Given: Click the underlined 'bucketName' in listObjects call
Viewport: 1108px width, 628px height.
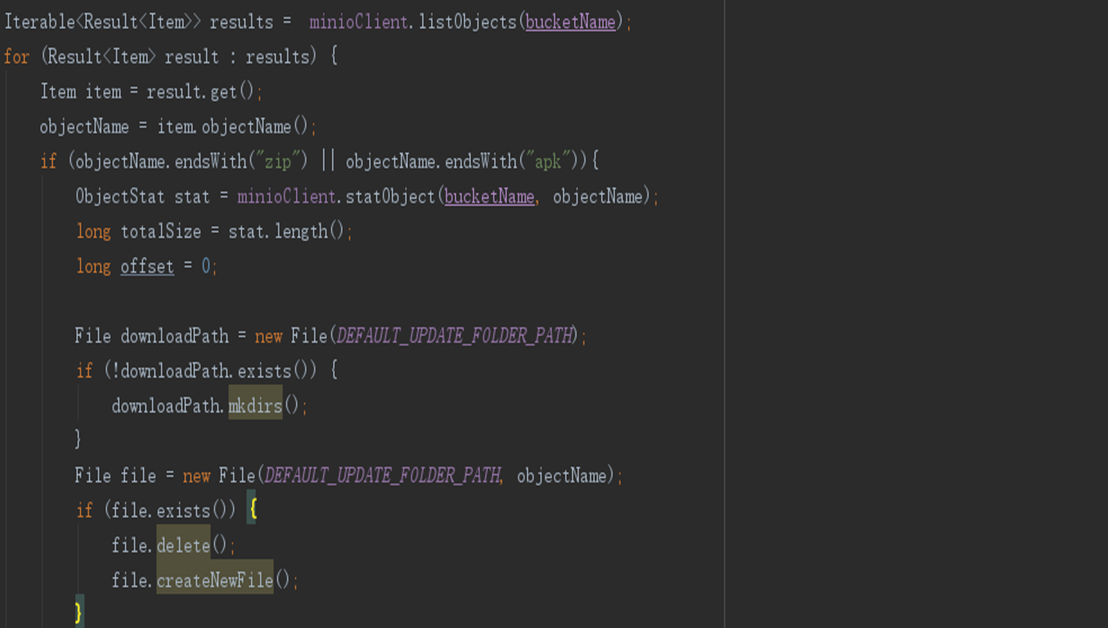Looking at the screenshot, I should [x=570, y=22].
